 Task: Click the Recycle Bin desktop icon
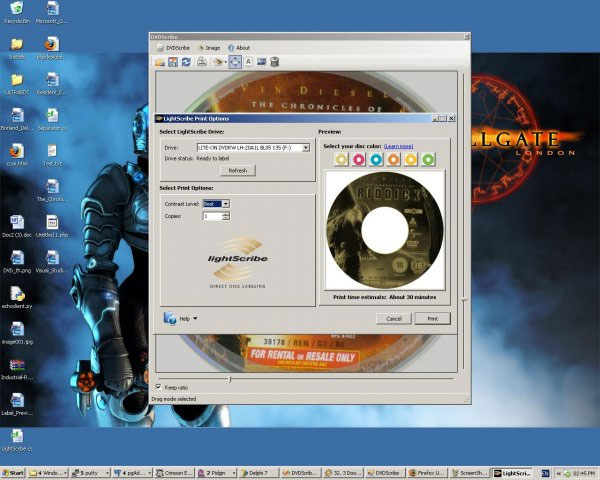point(16,13)
